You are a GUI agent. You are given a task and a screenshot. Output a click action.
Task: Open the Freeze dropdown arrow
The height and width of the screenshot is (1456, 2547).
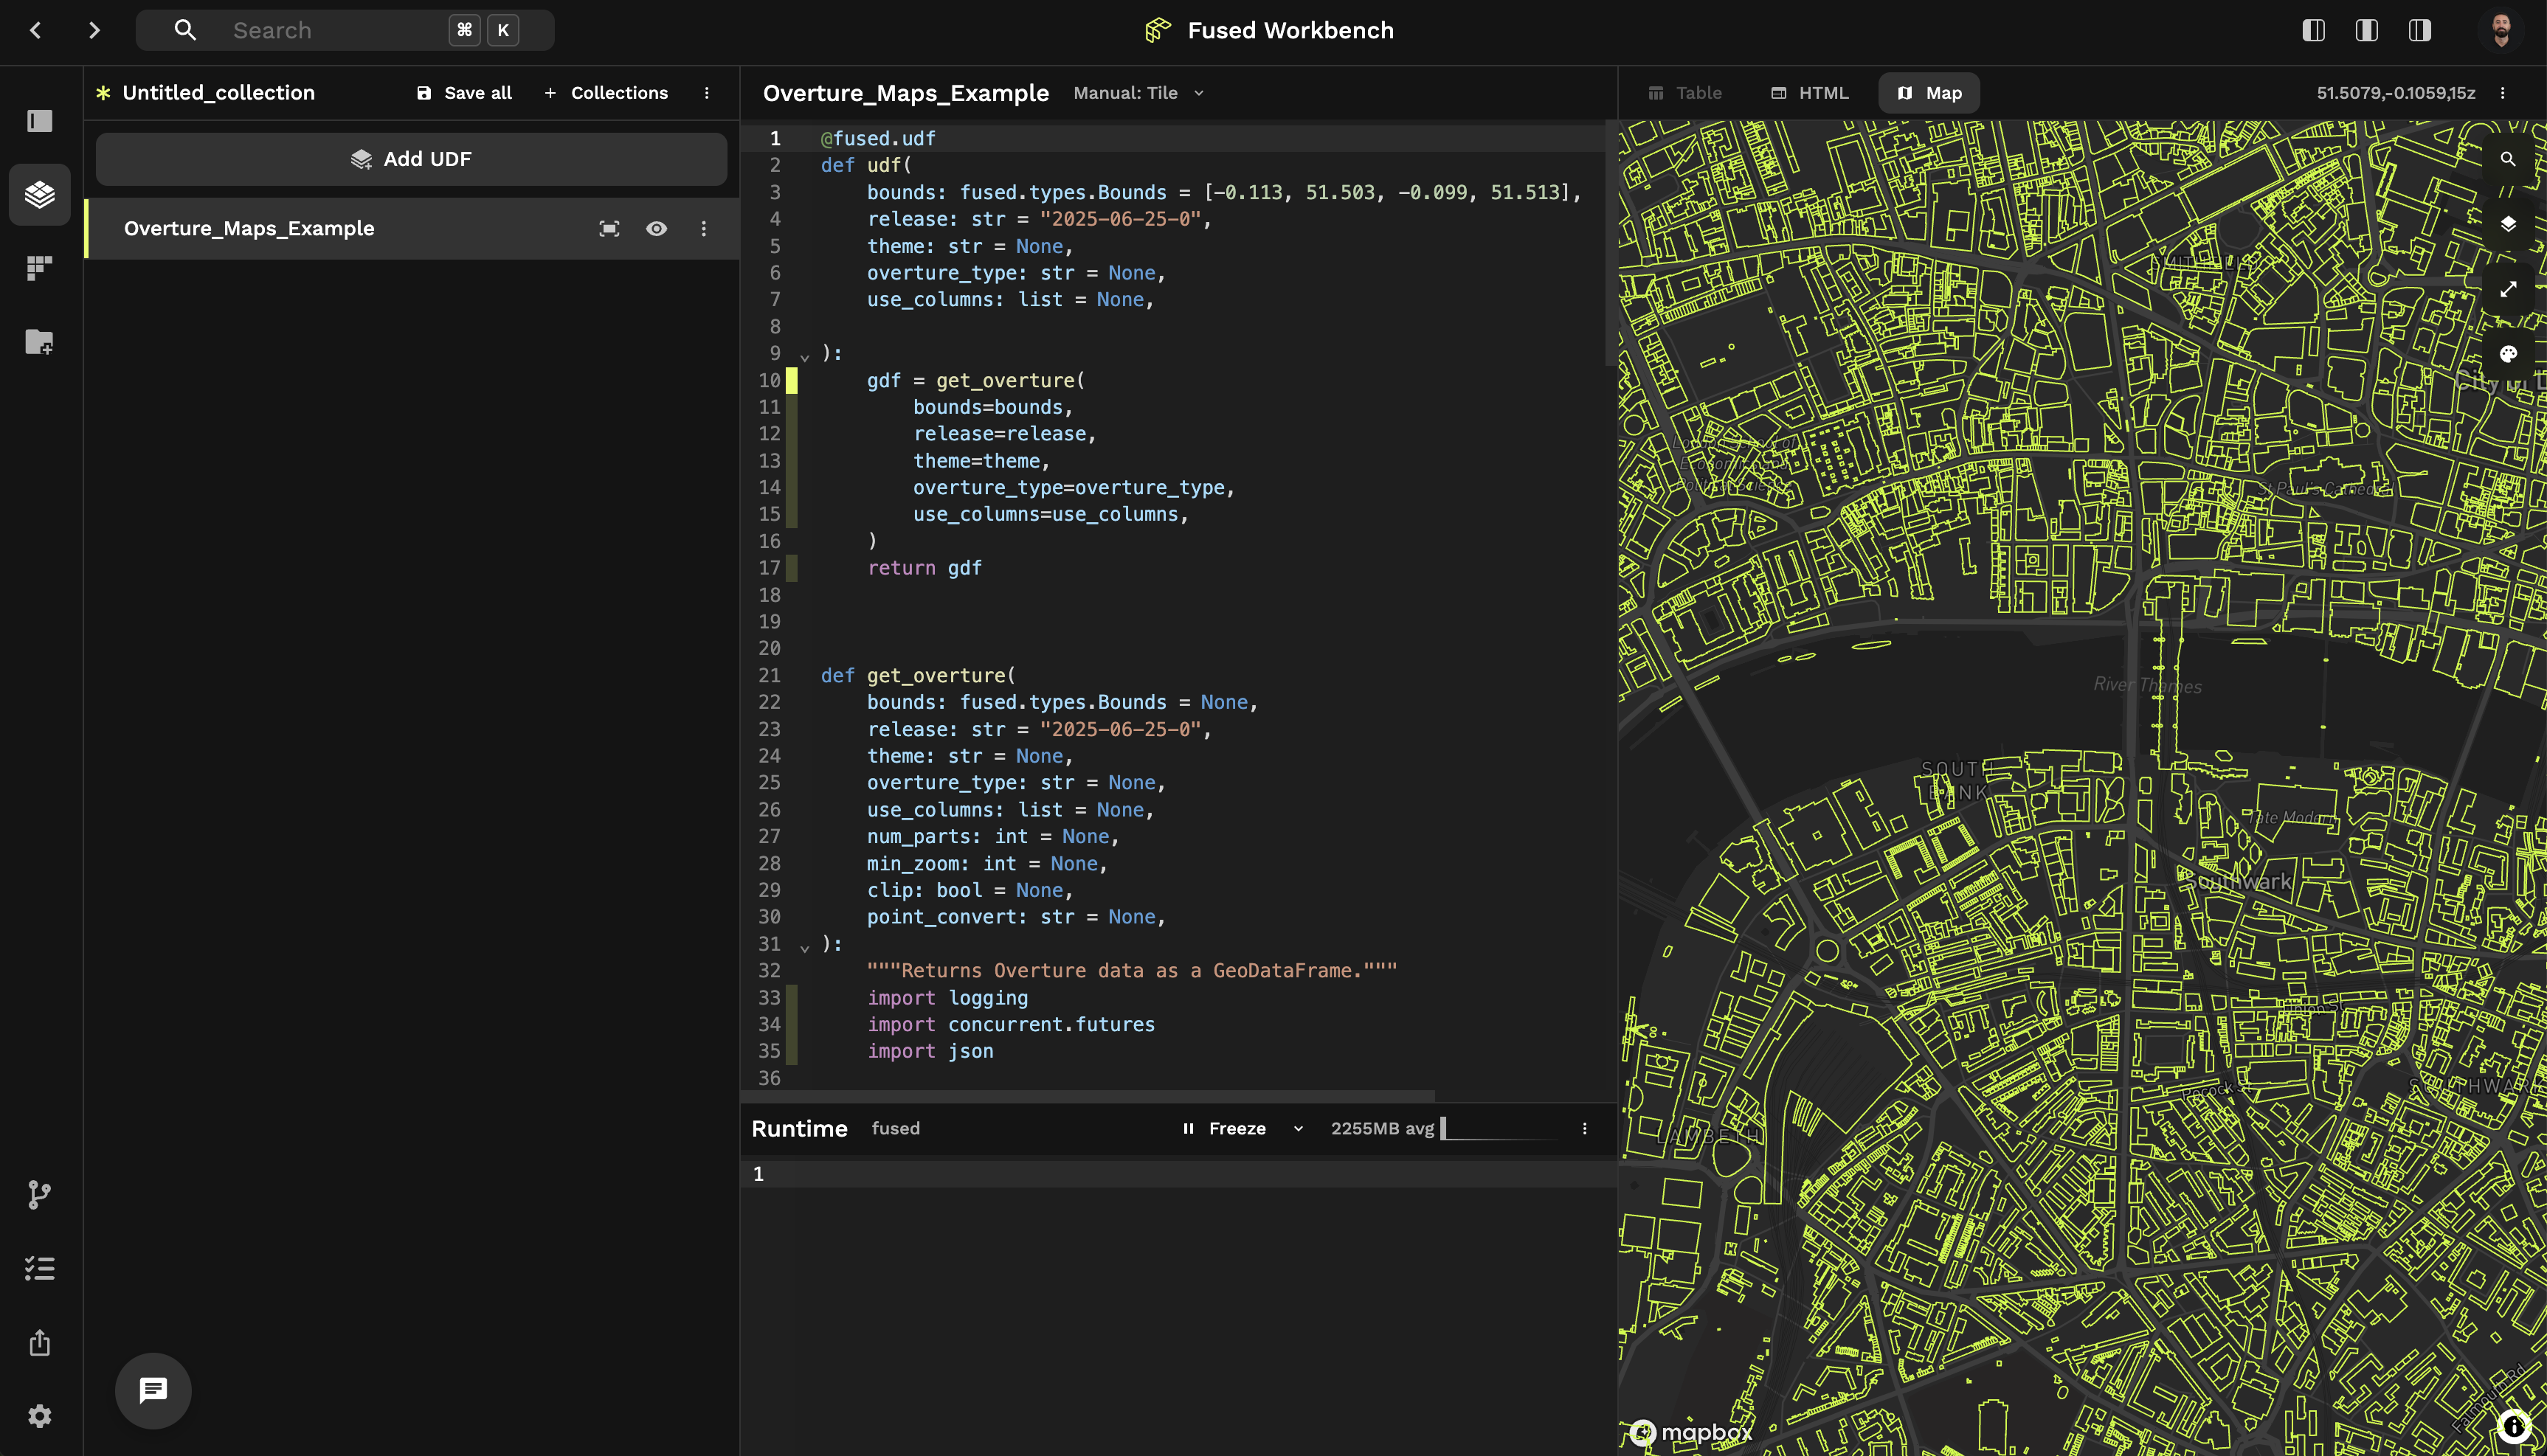pos(1298,1128)
